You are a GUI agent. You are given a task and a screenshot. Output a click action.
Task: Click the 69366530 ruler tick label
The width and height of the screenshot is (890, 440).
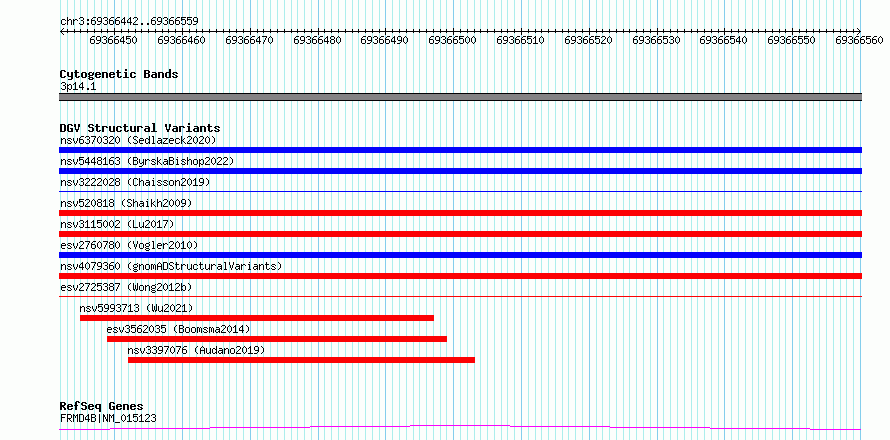(656, 41)
